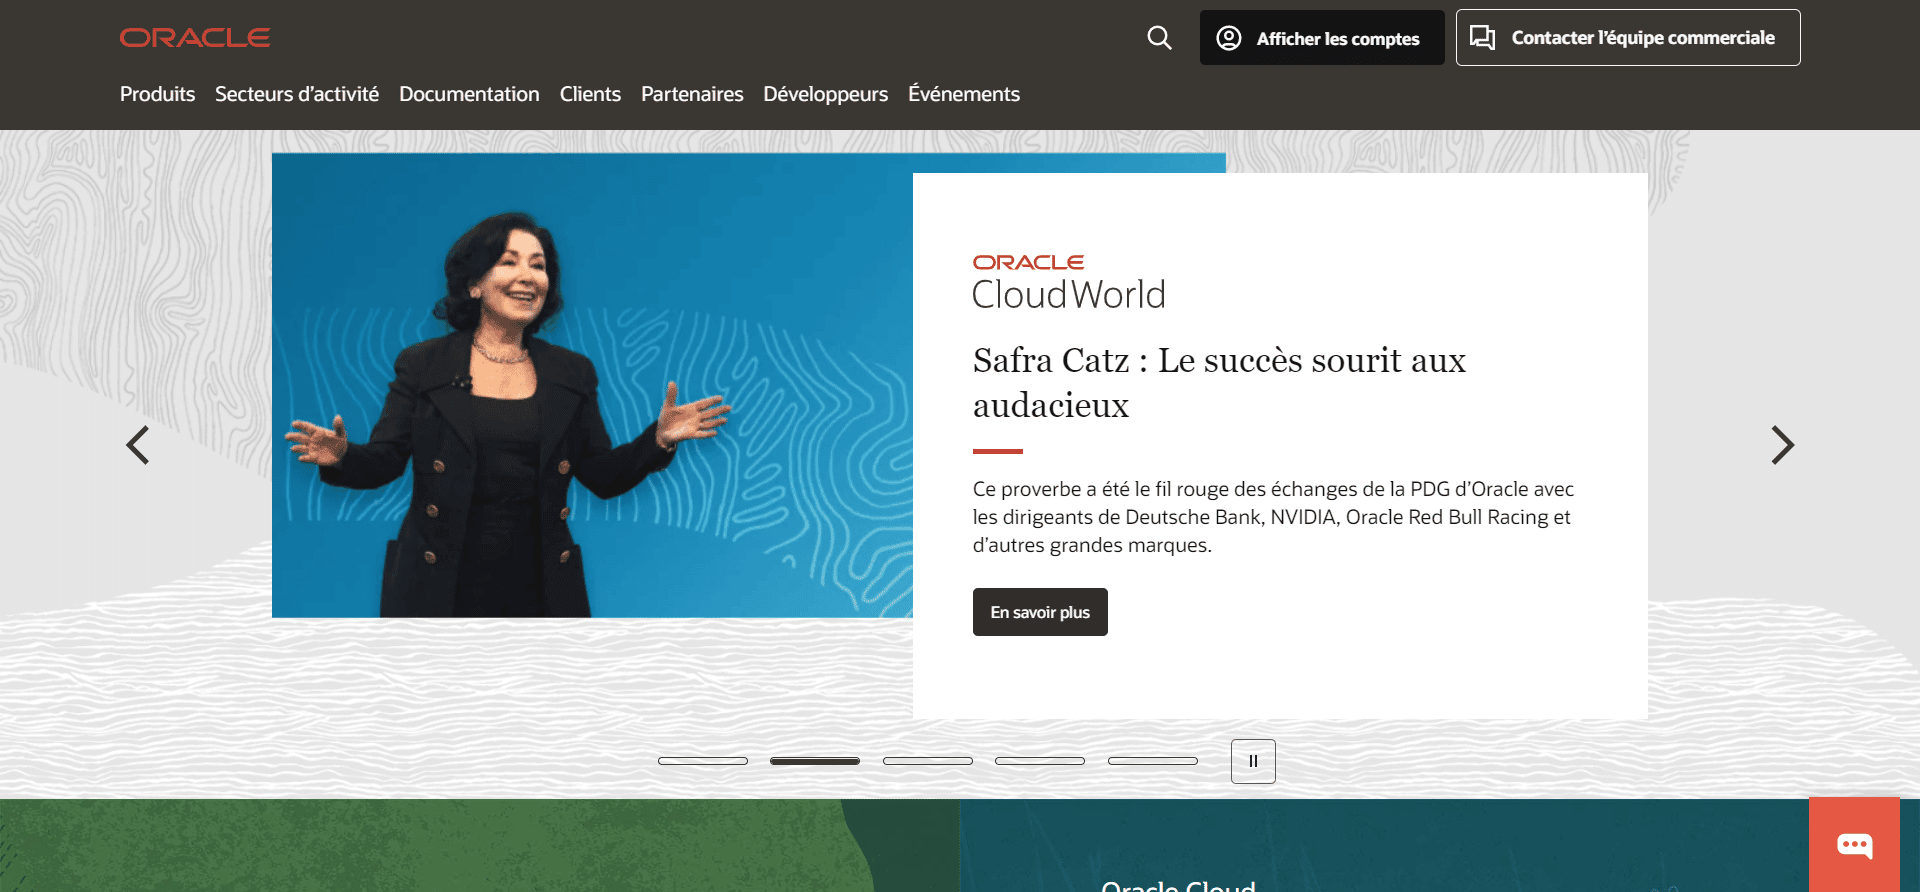Screen dimensions: 1920x892
Task: Open the Produits menu
Action: pyautogui.click(x=157, y=94)
